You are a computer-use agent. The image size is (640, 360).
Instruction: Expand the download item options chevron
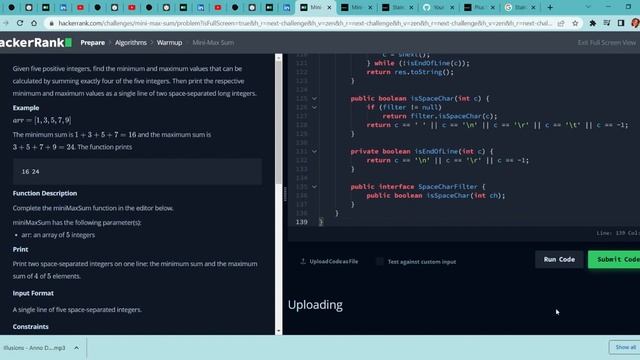pos(76,348)
